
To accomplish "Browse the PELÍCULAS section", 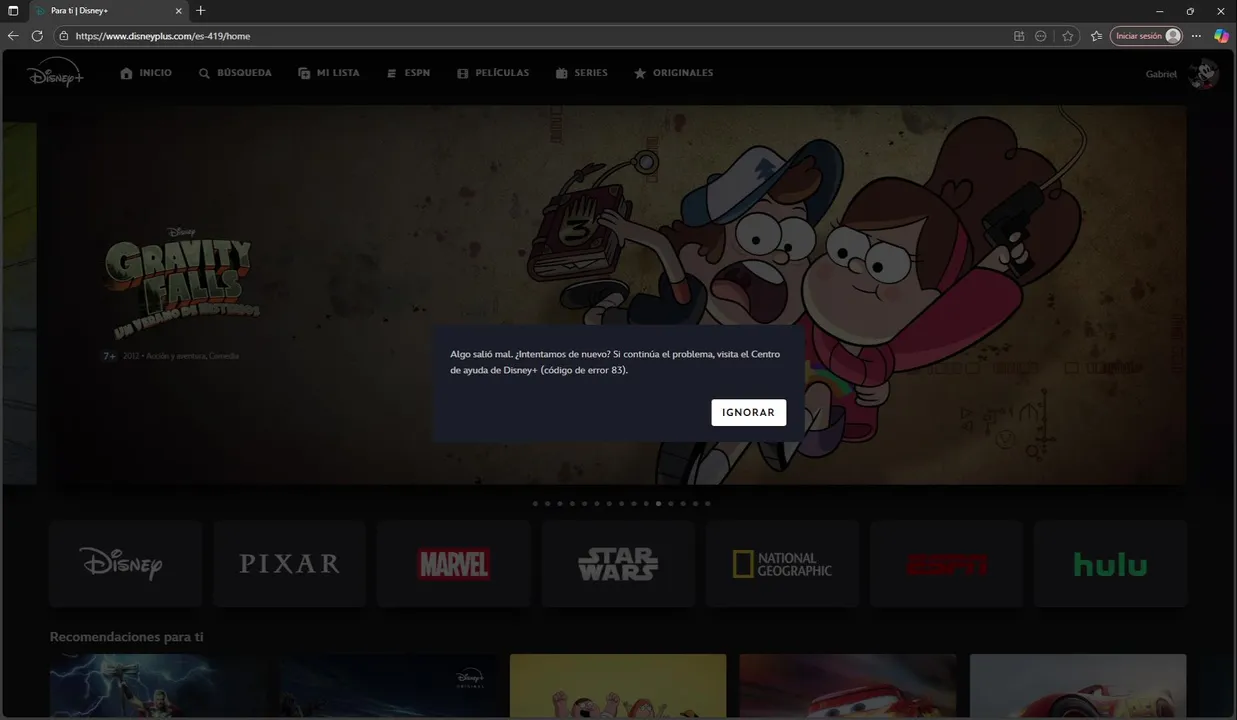I will (493, 73).
